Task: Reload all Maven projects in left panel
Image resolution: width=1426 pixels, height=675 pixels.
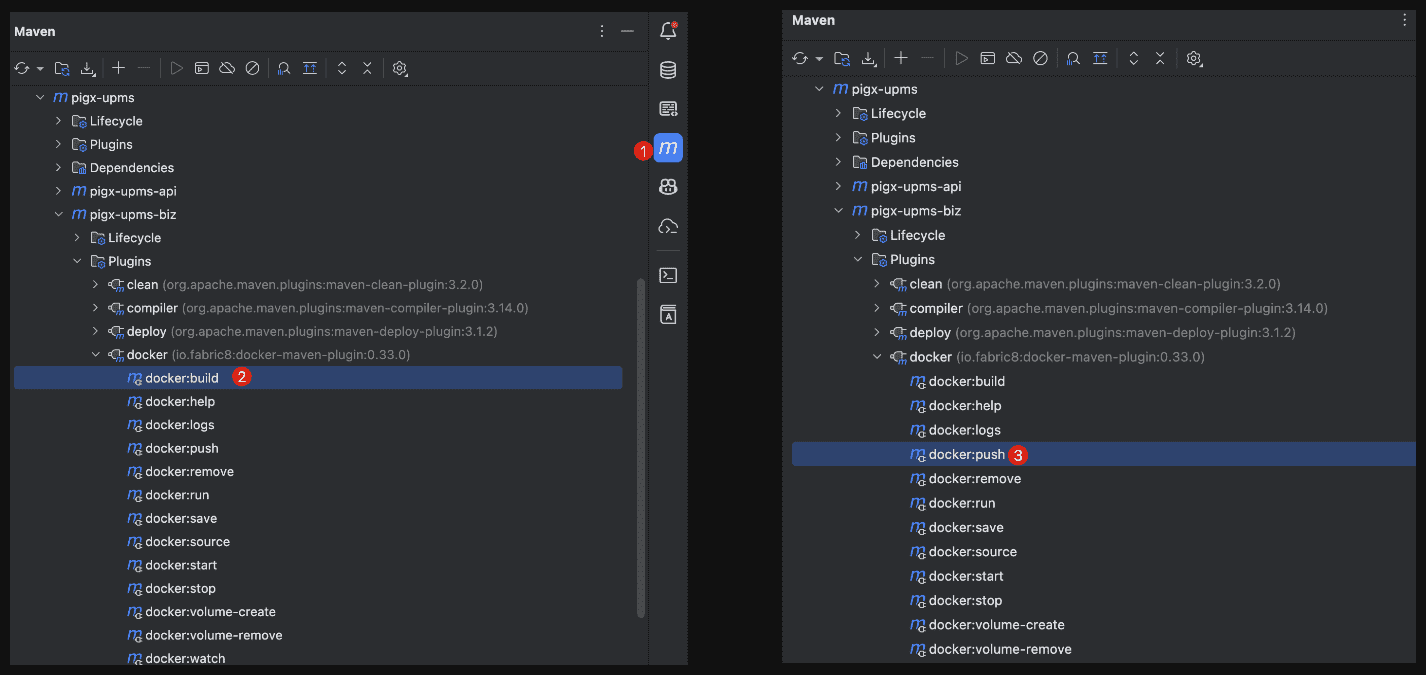Action: [22, 68]
